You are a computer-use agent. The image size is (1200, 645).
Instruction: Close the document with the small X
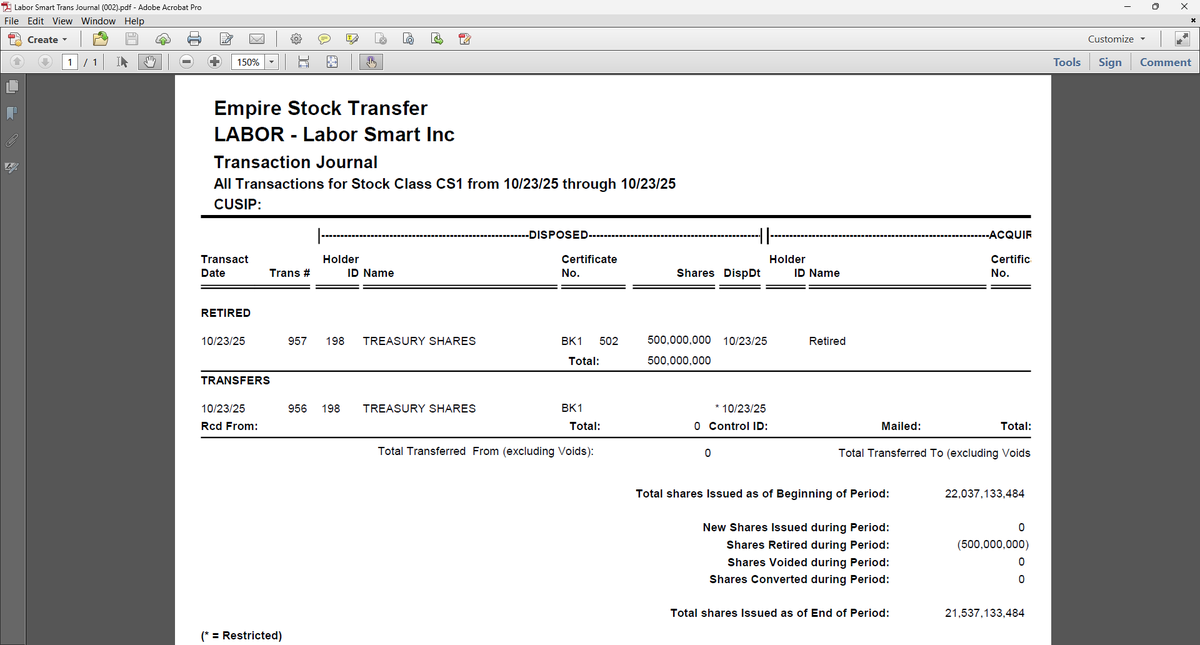[1192, 21]
